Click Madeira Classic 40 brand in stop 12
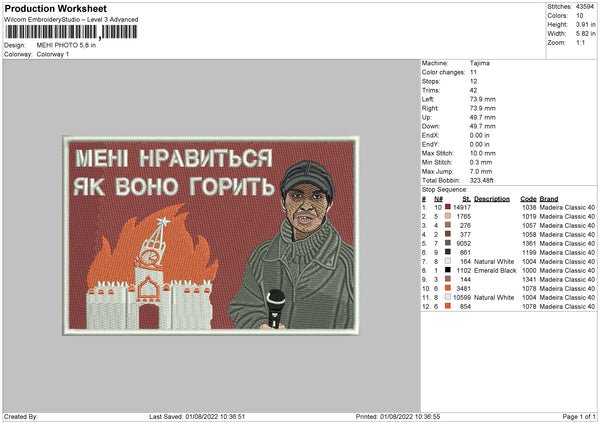 pos(567,307)
